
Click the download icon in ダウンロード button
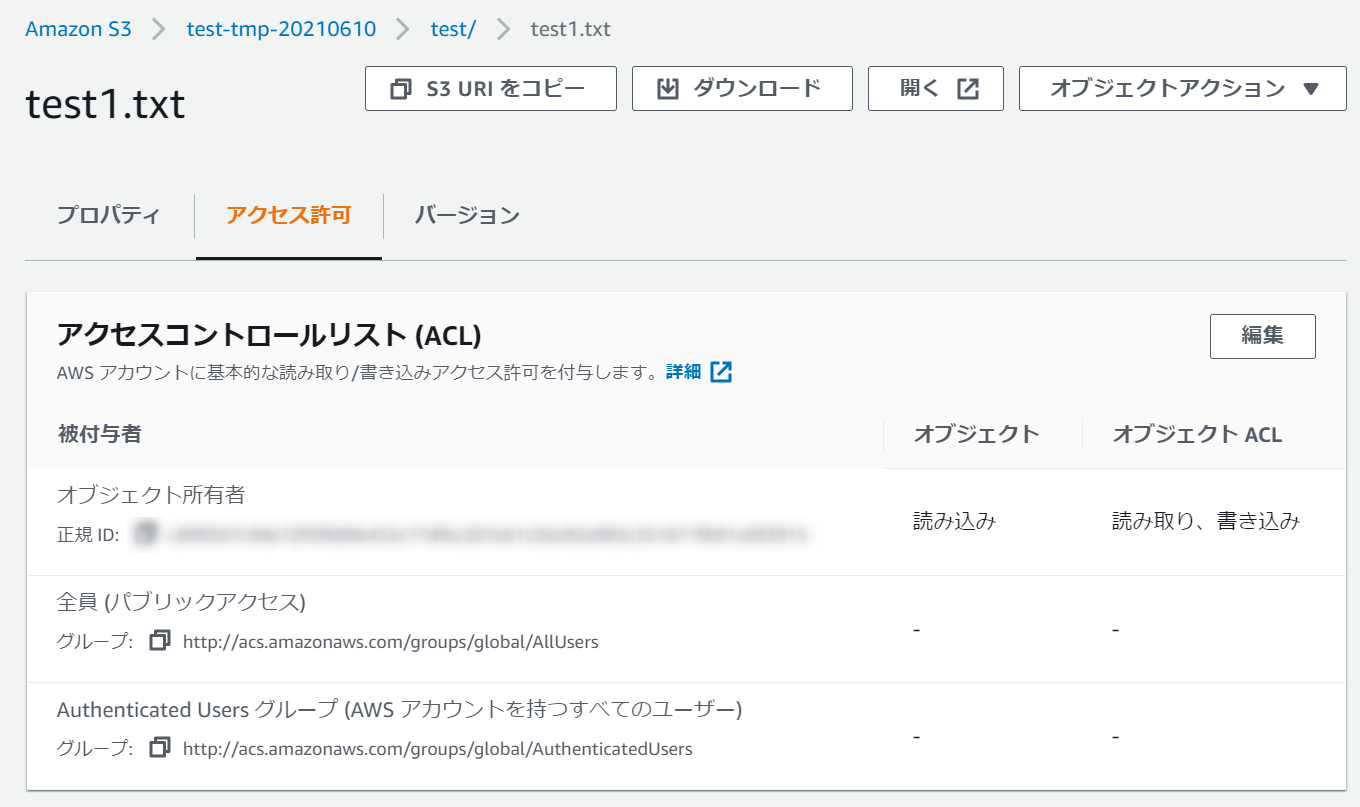point(667,89)
